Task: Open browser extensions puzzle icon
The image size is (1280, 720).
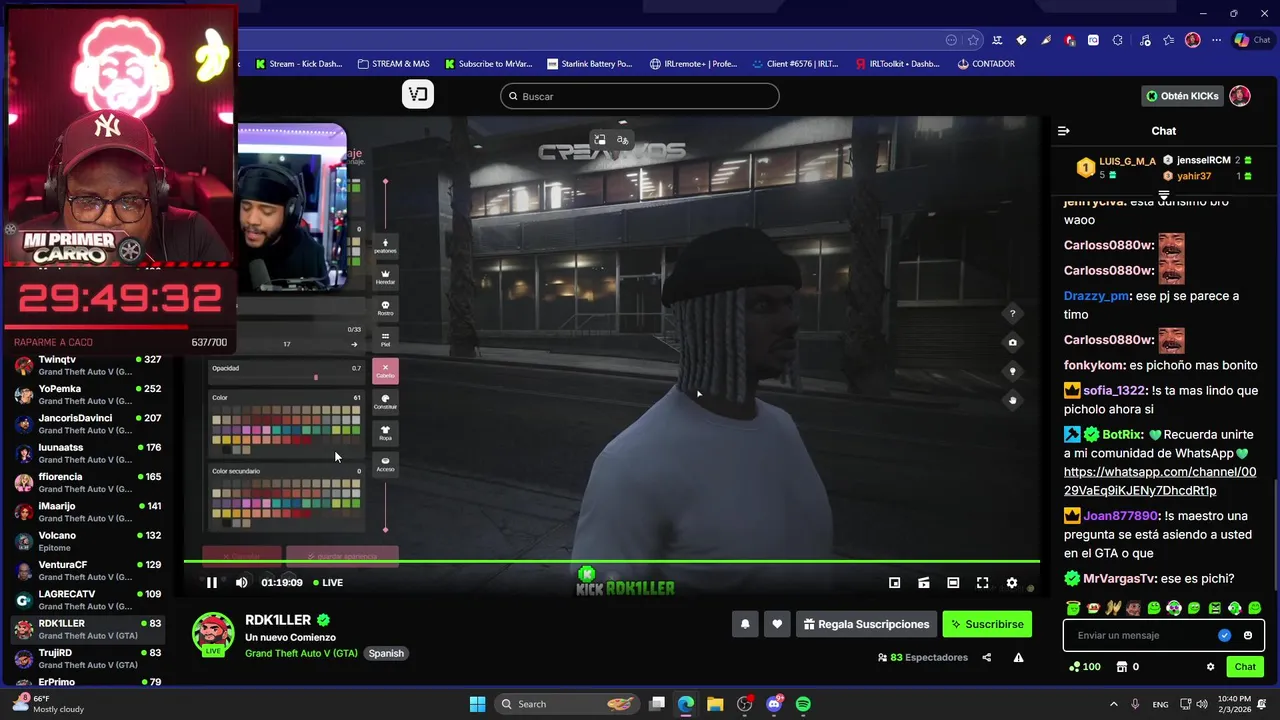Action: 1117,40
